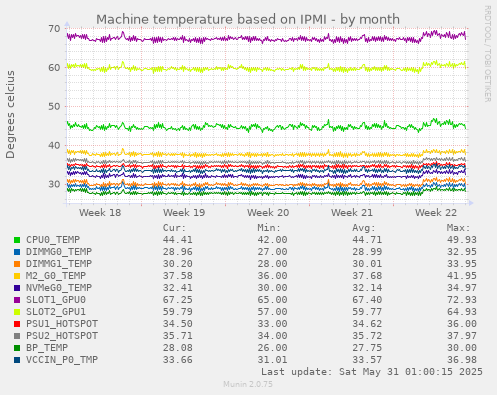The width and height of the screenshot is (497, 395).
Task: Select the M2_G0_TEMP legend label
Action: [56, 276]
